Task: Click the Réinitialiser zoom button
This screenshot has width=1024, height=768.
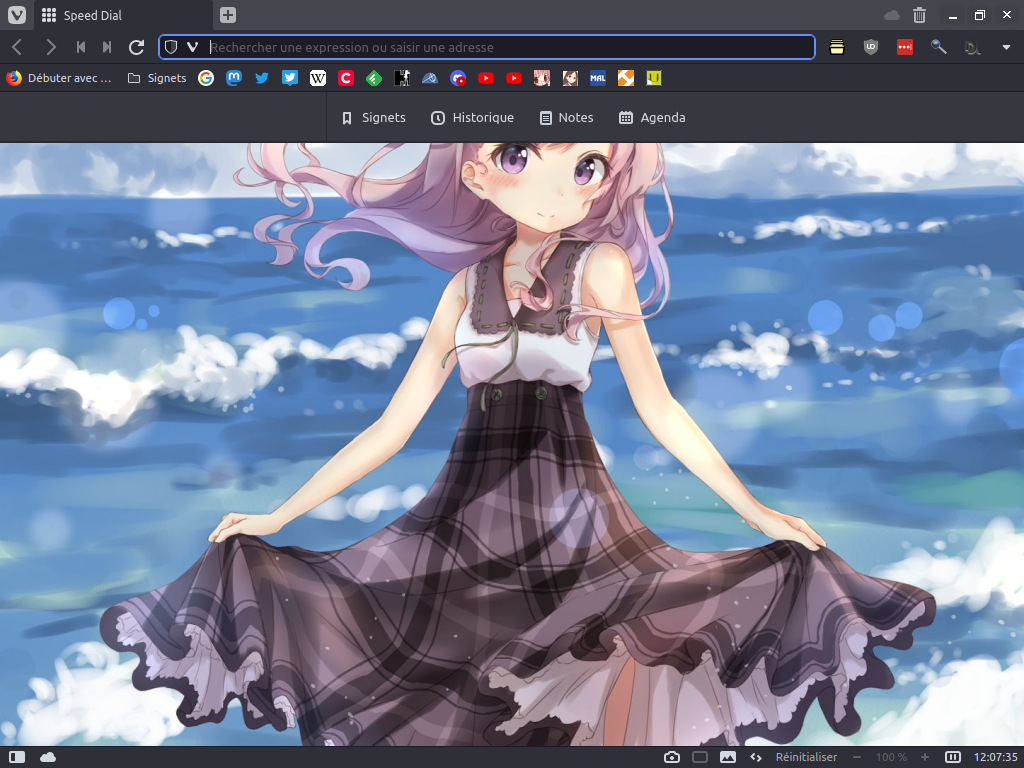Action: point(806,757)
